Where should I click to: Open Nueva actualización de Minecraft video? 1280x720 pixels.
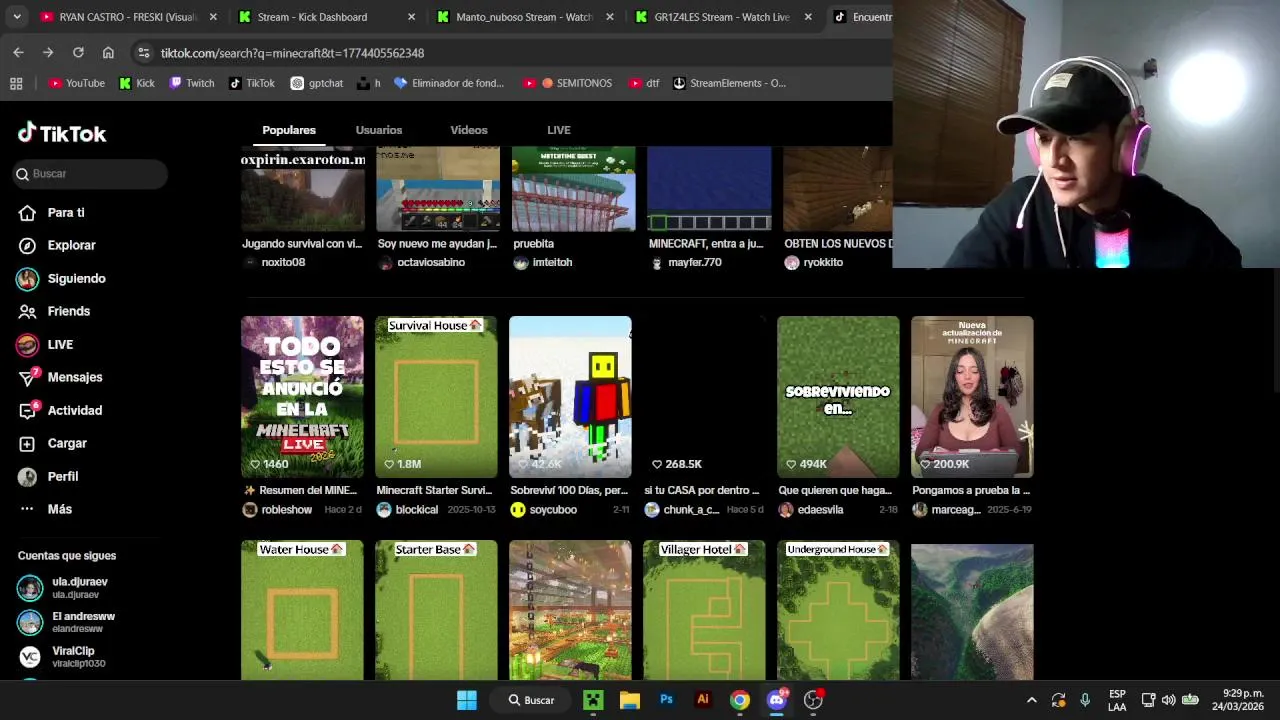click(x=972, y=397)
